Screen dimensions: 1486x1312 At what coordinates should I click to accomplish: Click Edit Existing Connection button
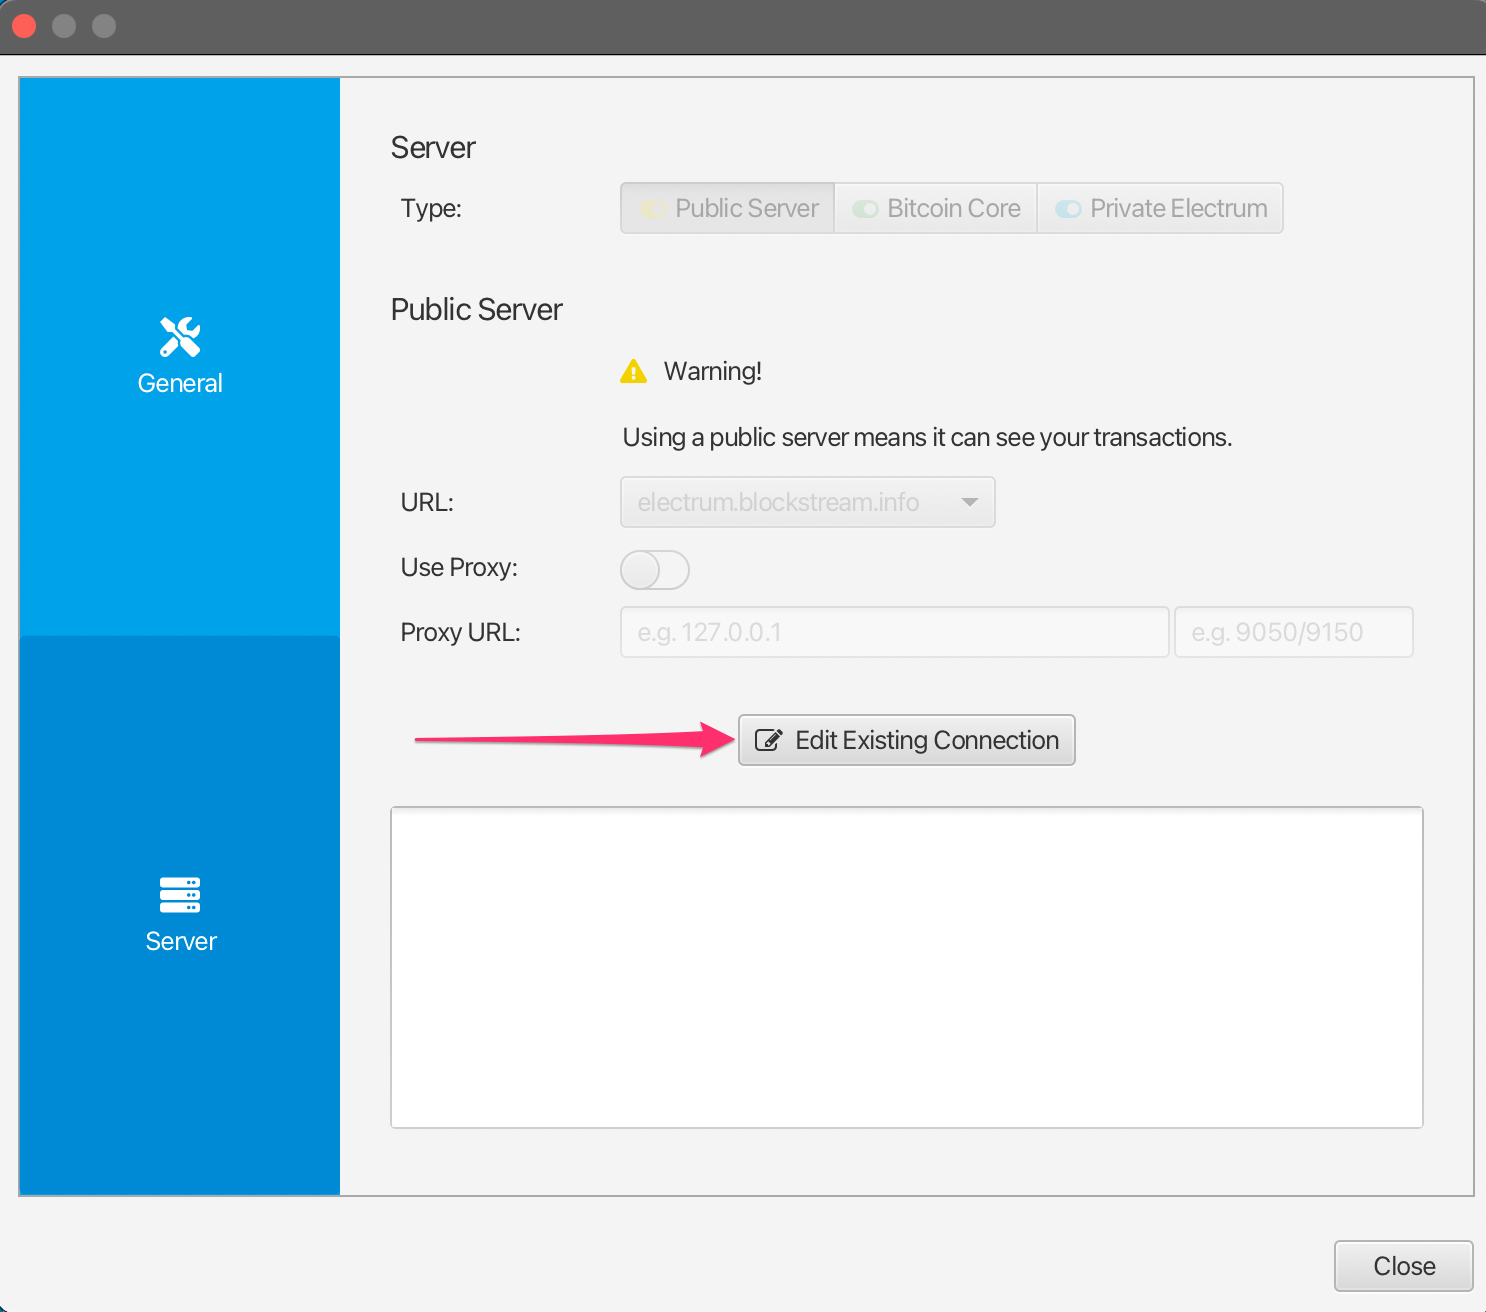(x=907, y=740)
